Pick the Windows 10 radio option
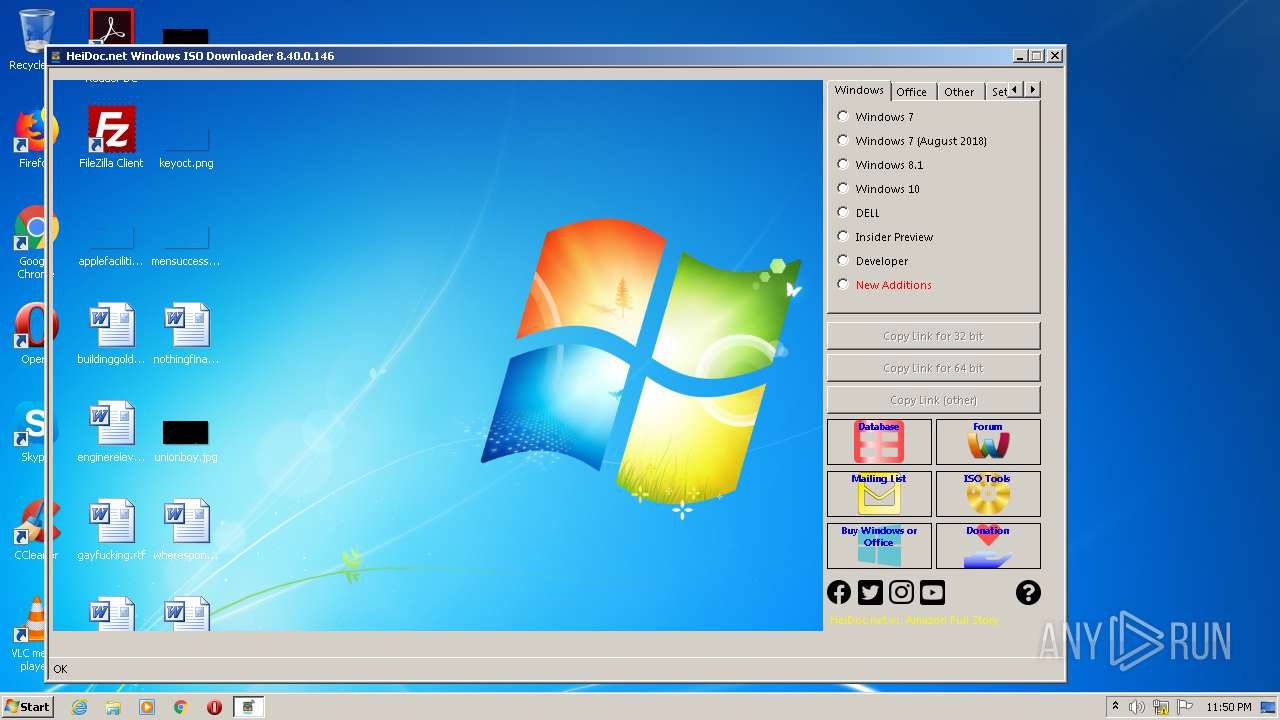The width and height of the screenshot is (1280, 720). pyautogui.click(x=843, y=189)
